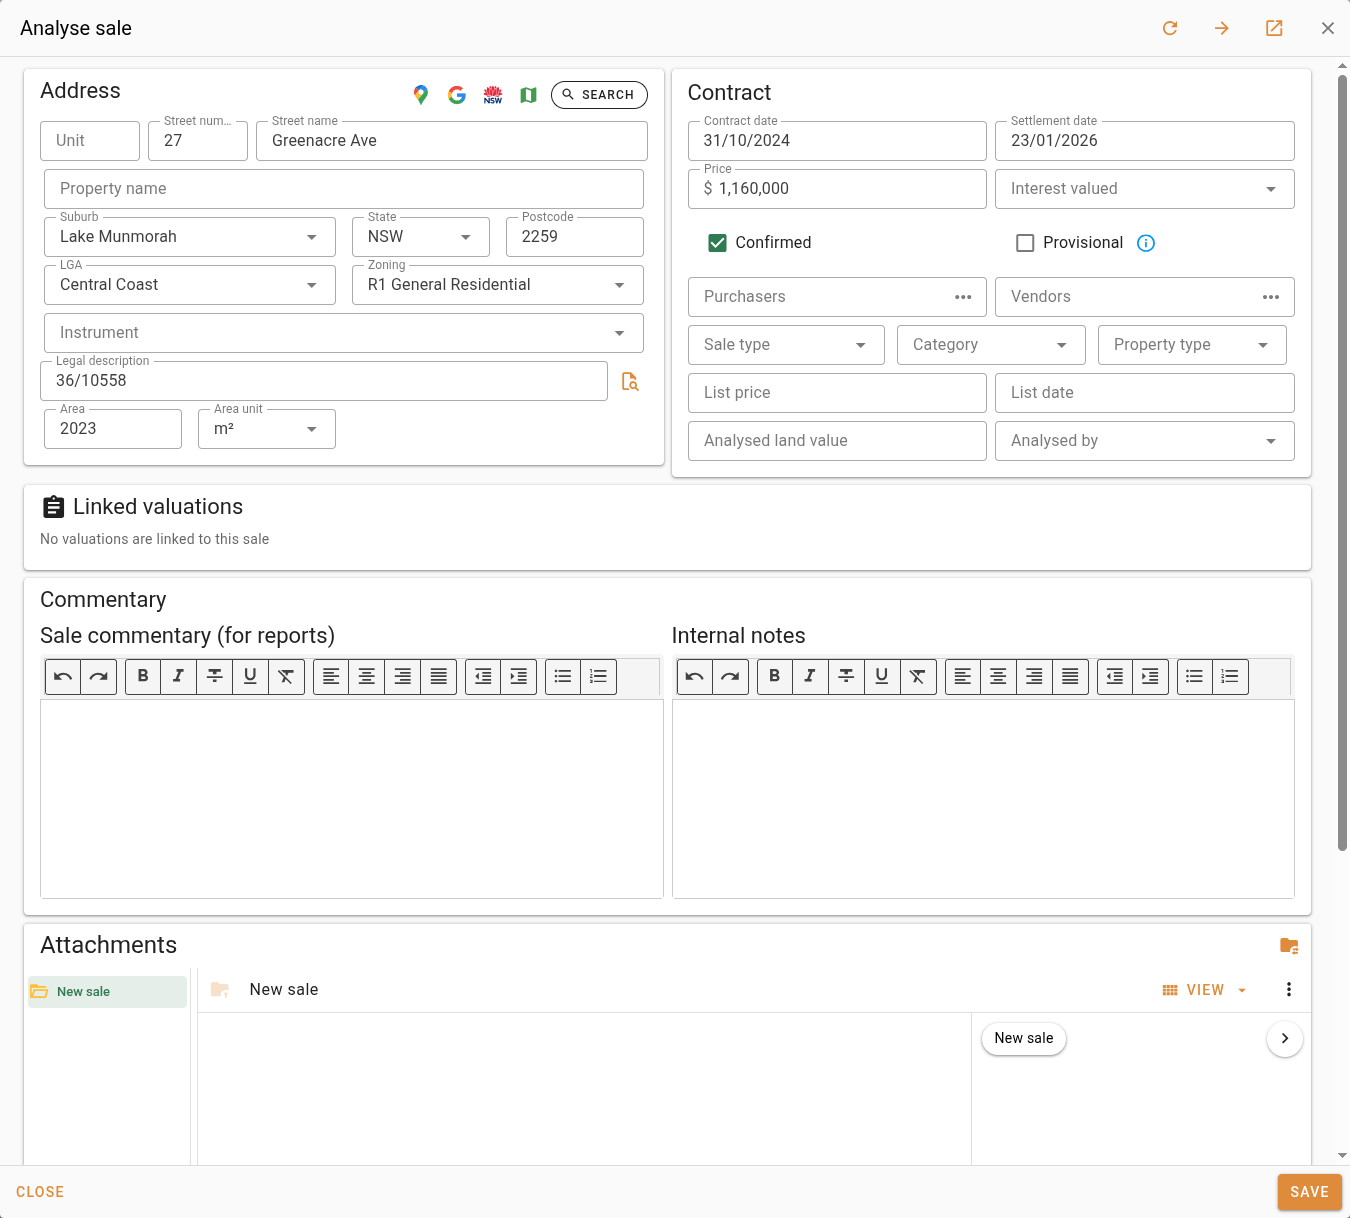Select the New sale folder in tree
The height and width of the screenshot is (1218, 1350).
(107, 992)
